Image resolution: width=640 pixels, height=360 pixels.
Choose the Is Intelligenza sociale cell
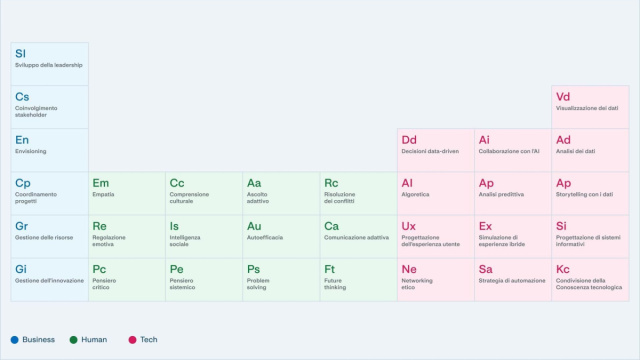coord(204,237)
